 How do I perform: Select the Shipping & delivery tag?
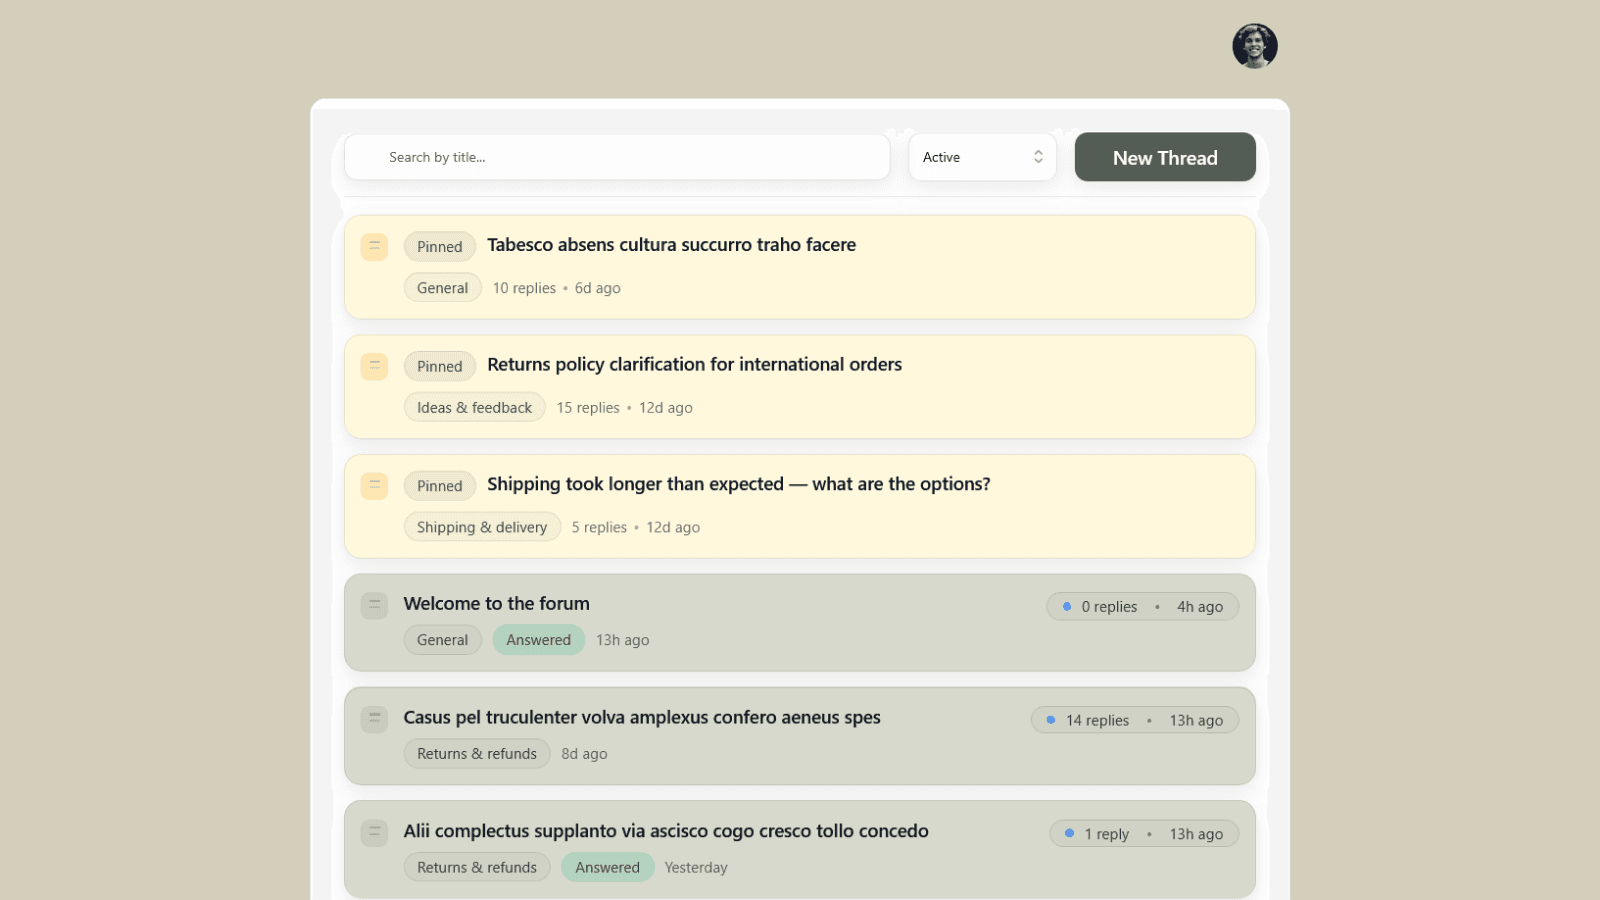pyautogui.click(x=482, y=527)
